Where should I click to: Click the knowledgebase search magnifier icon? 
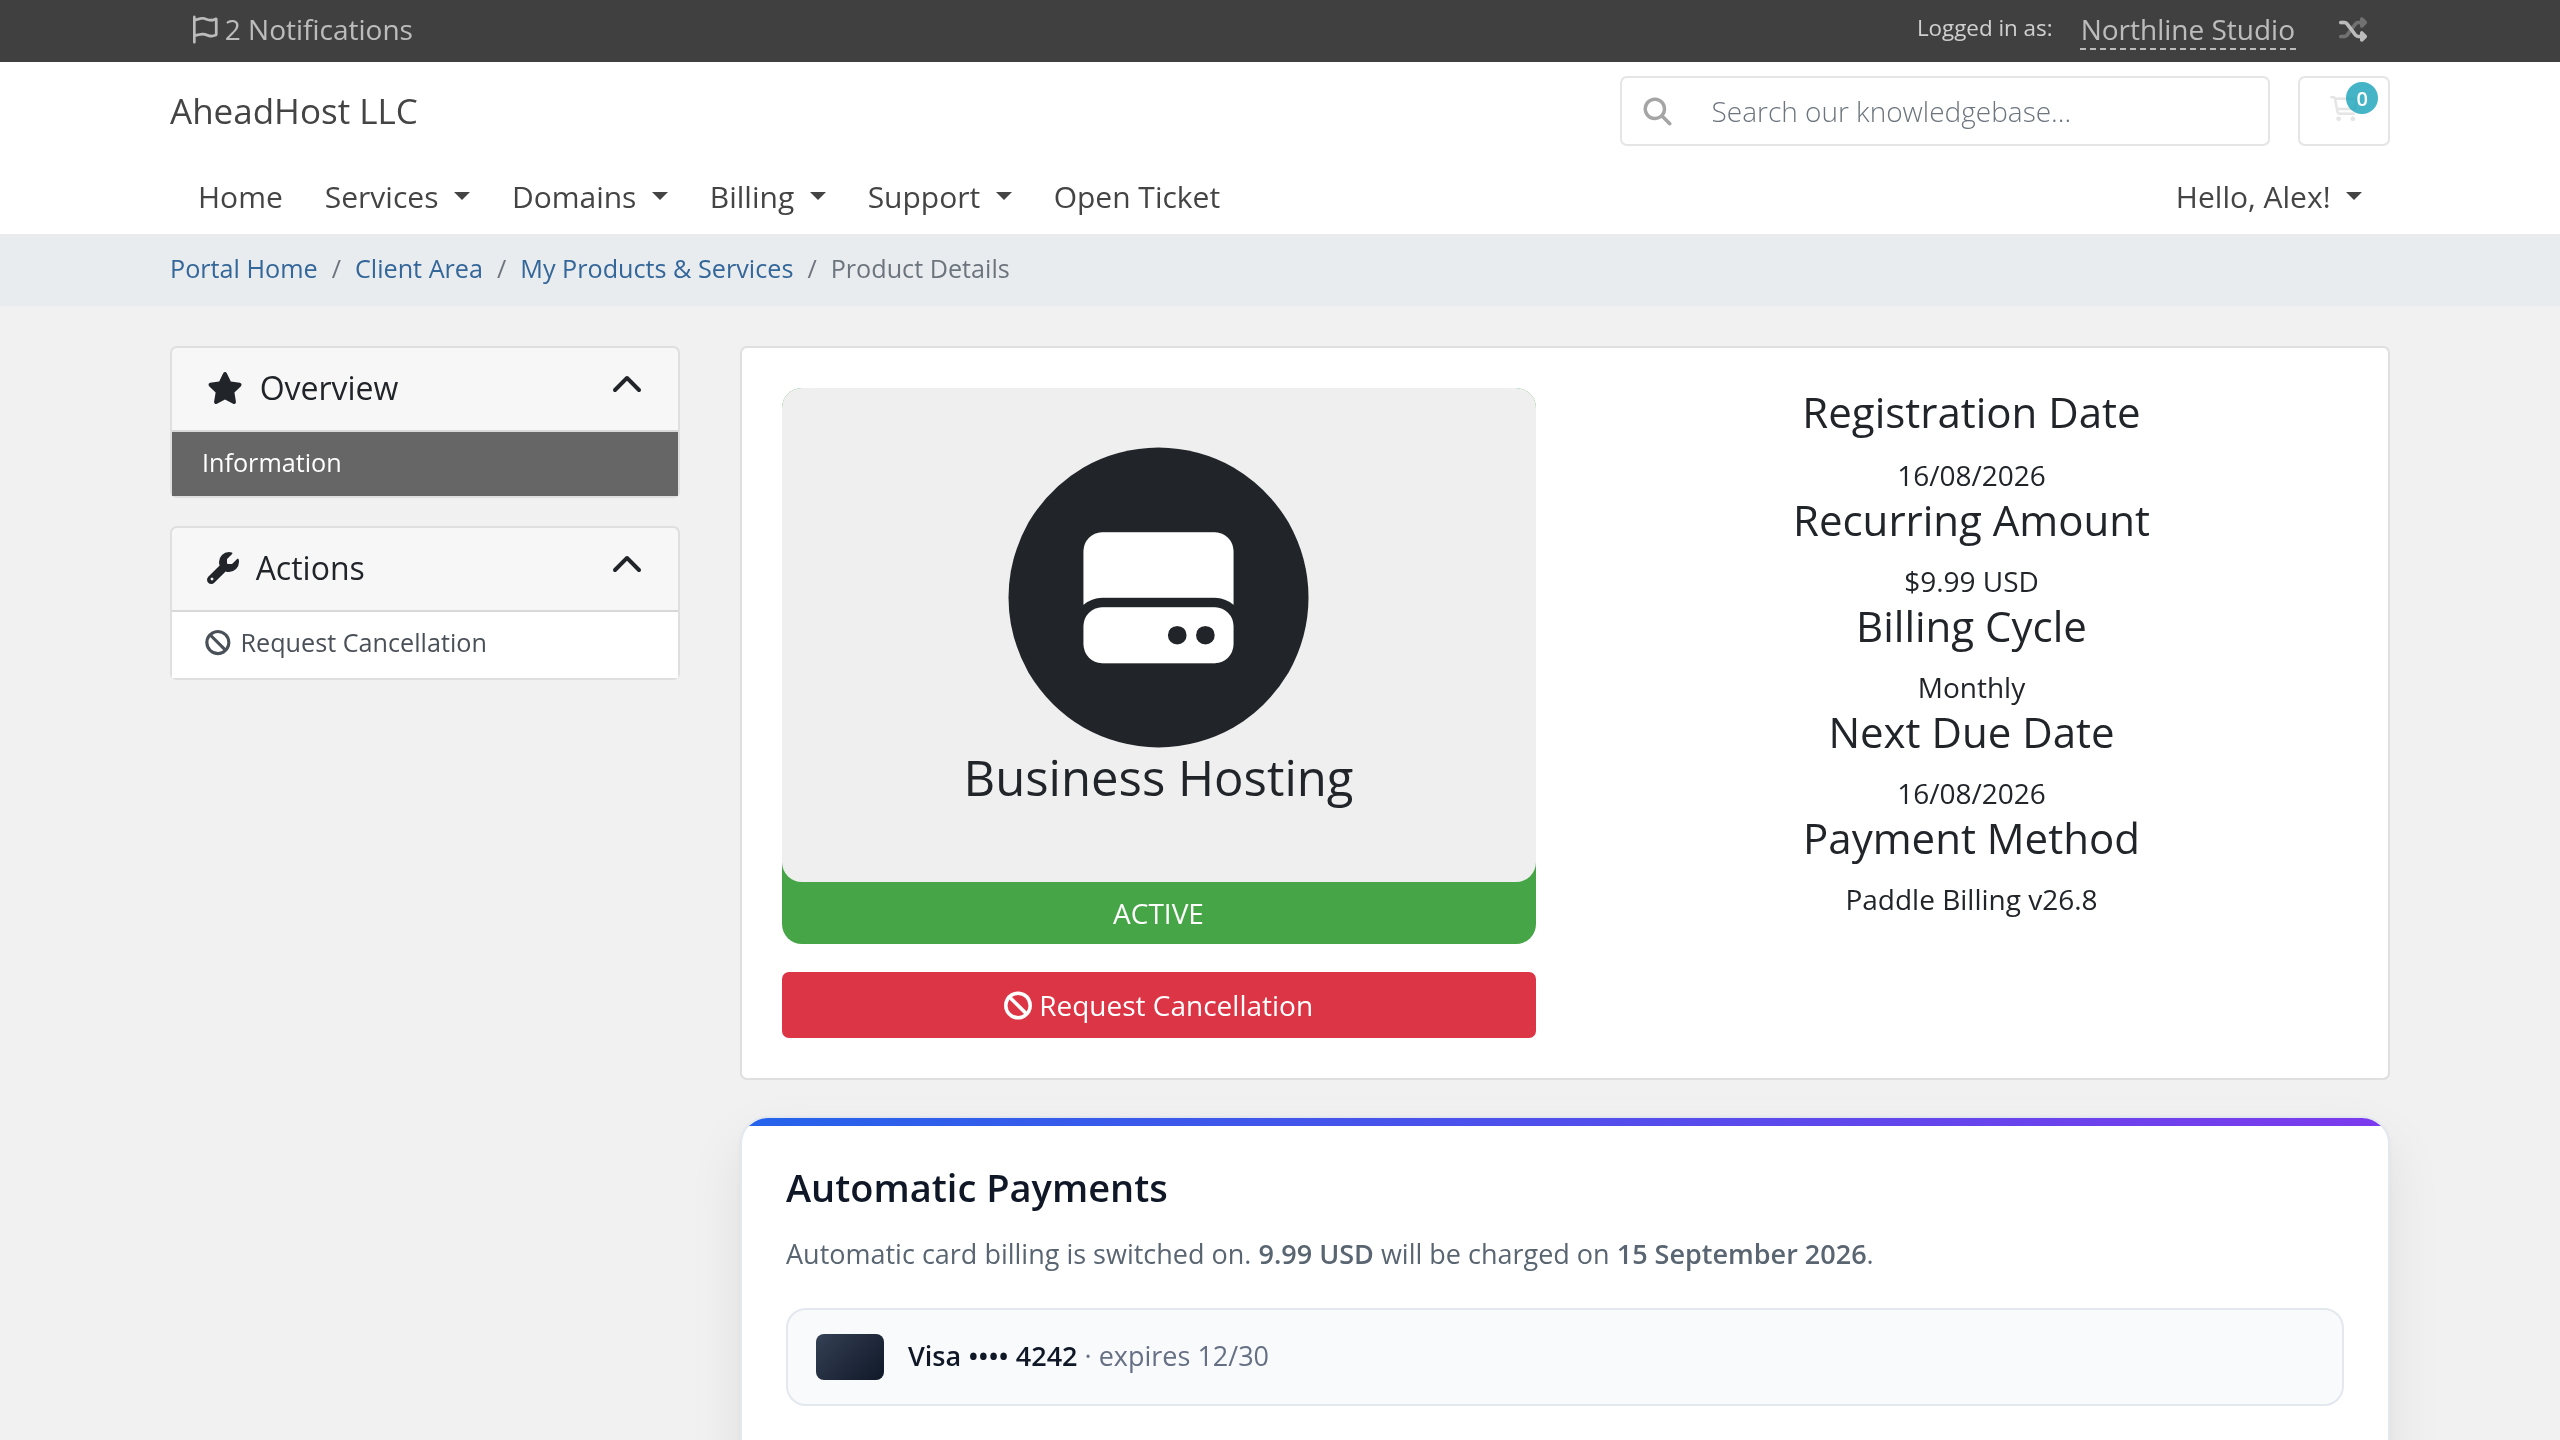point(1657,111)
